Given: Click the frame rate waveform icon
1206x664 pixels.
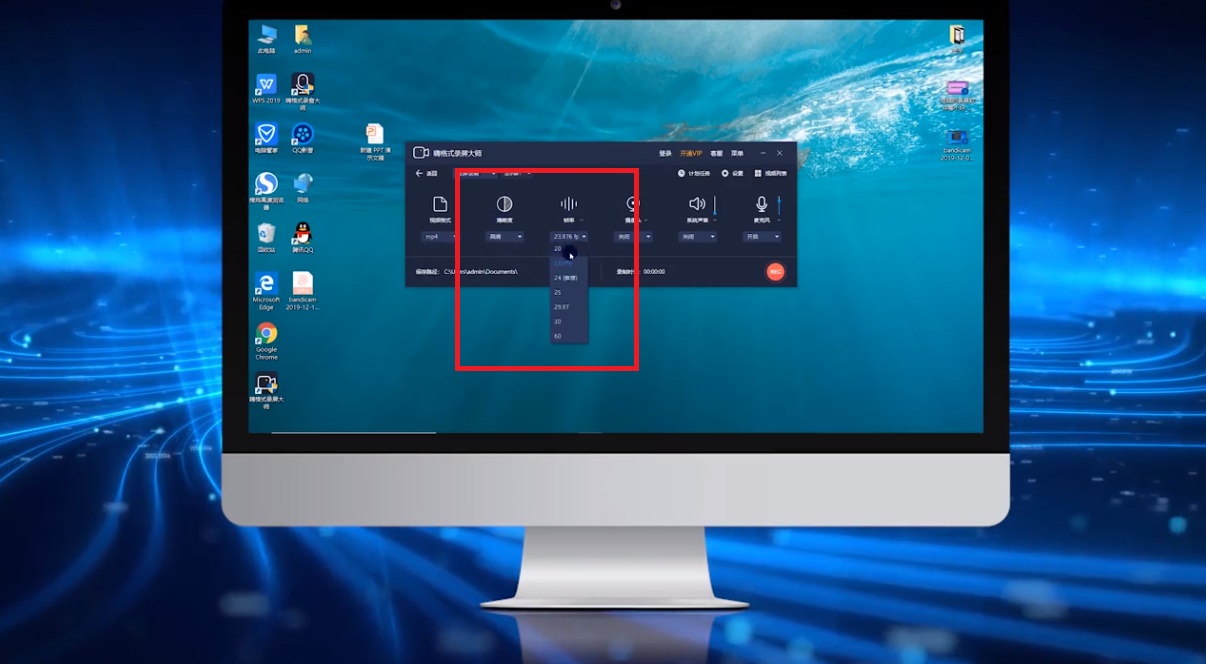Looking at the screenshot, I should pos(569,204).
